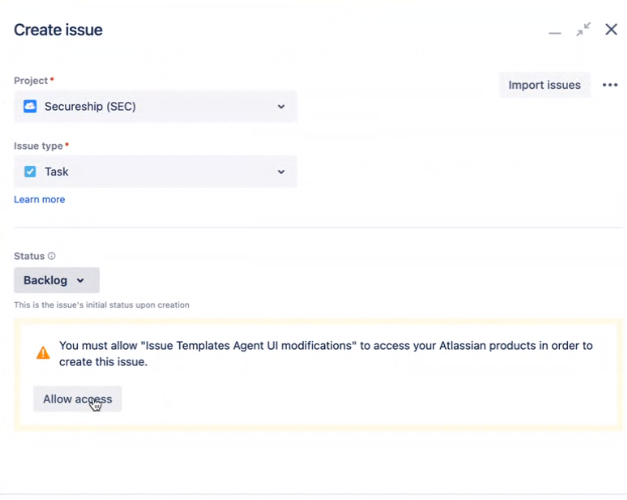Click the Create issue heading
This screenshot has height=500, width=627.
point(58,30)
